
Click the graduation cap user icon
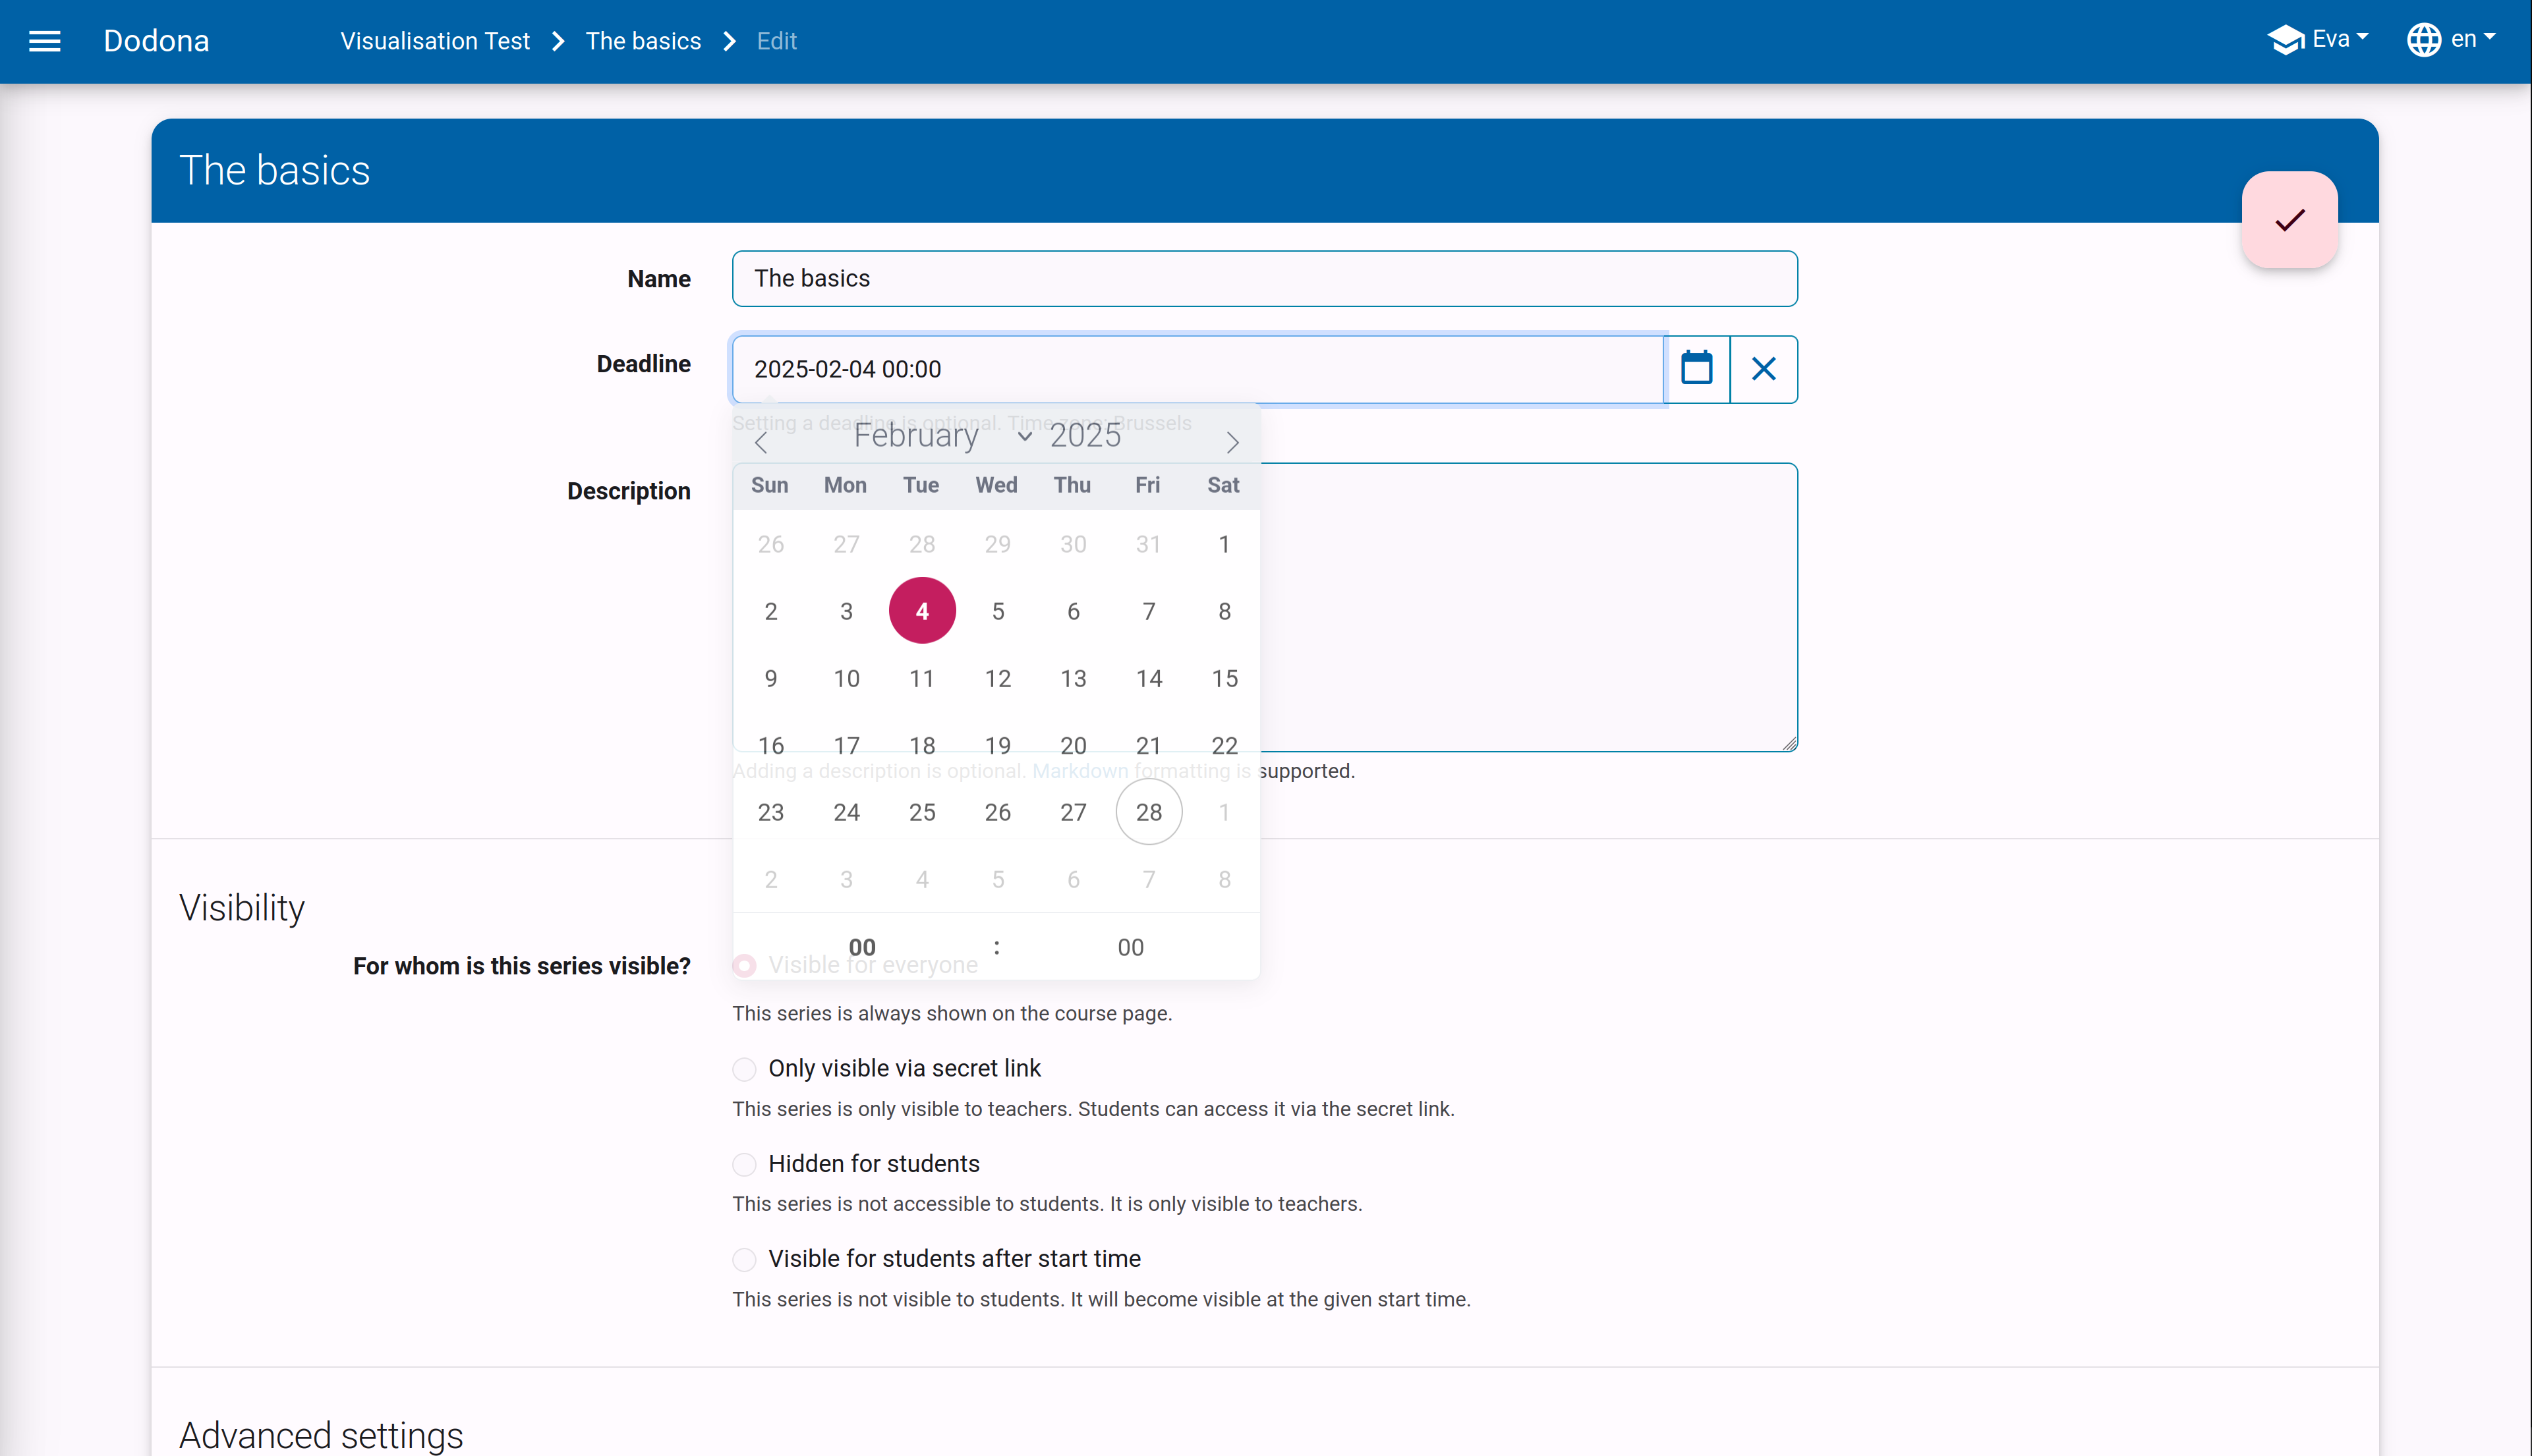(x=2285, y=40)
